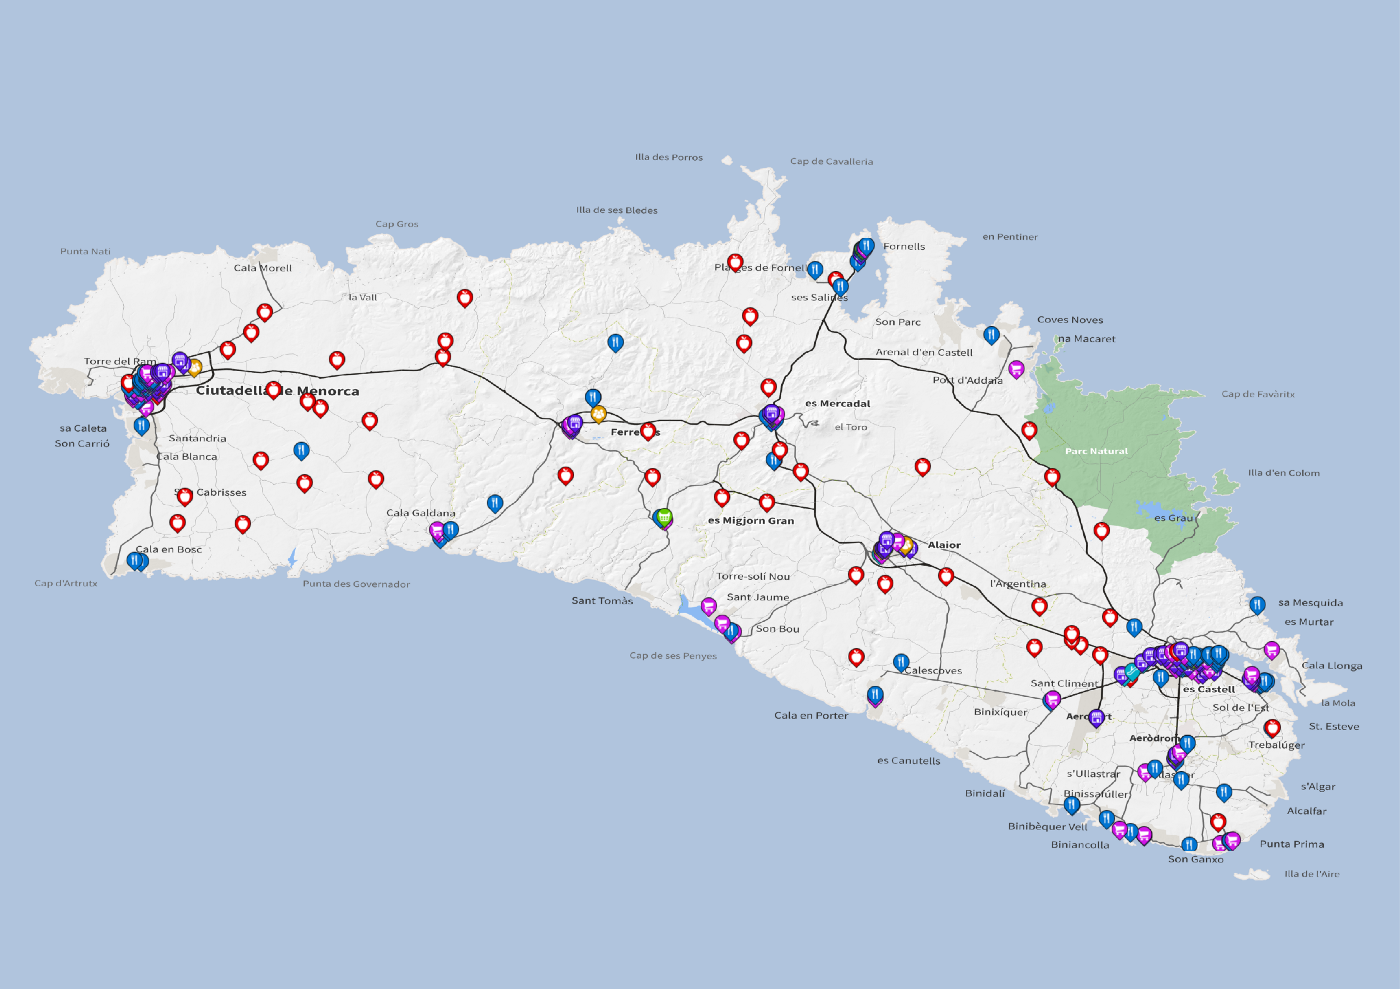This screenshot has height=989, width=1400.
Task: Select the restaurant marker near Arenal d'en Castell
Action: [x=991, y=335]
